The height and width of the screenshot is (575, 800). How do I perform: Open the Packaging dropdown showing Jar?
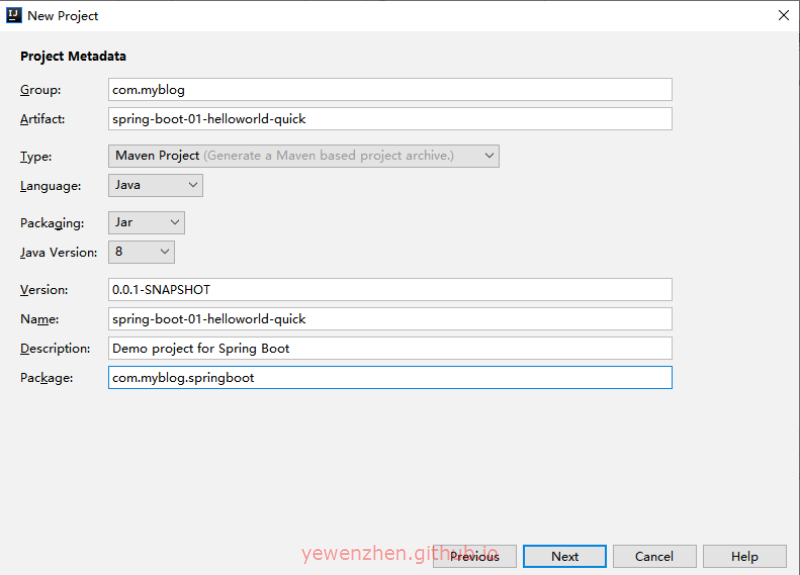click(146, 223)
